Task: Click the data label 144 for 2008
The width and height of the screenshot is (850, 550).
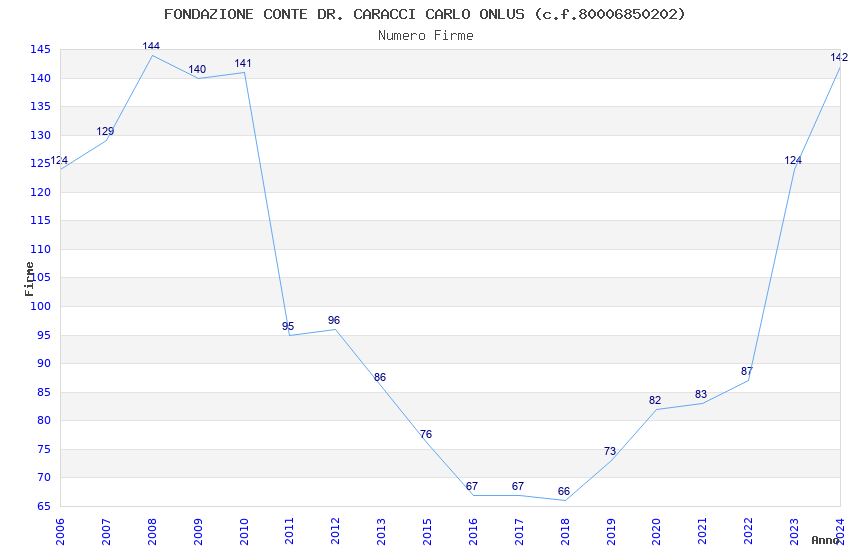Action: (x=151, y=46)
